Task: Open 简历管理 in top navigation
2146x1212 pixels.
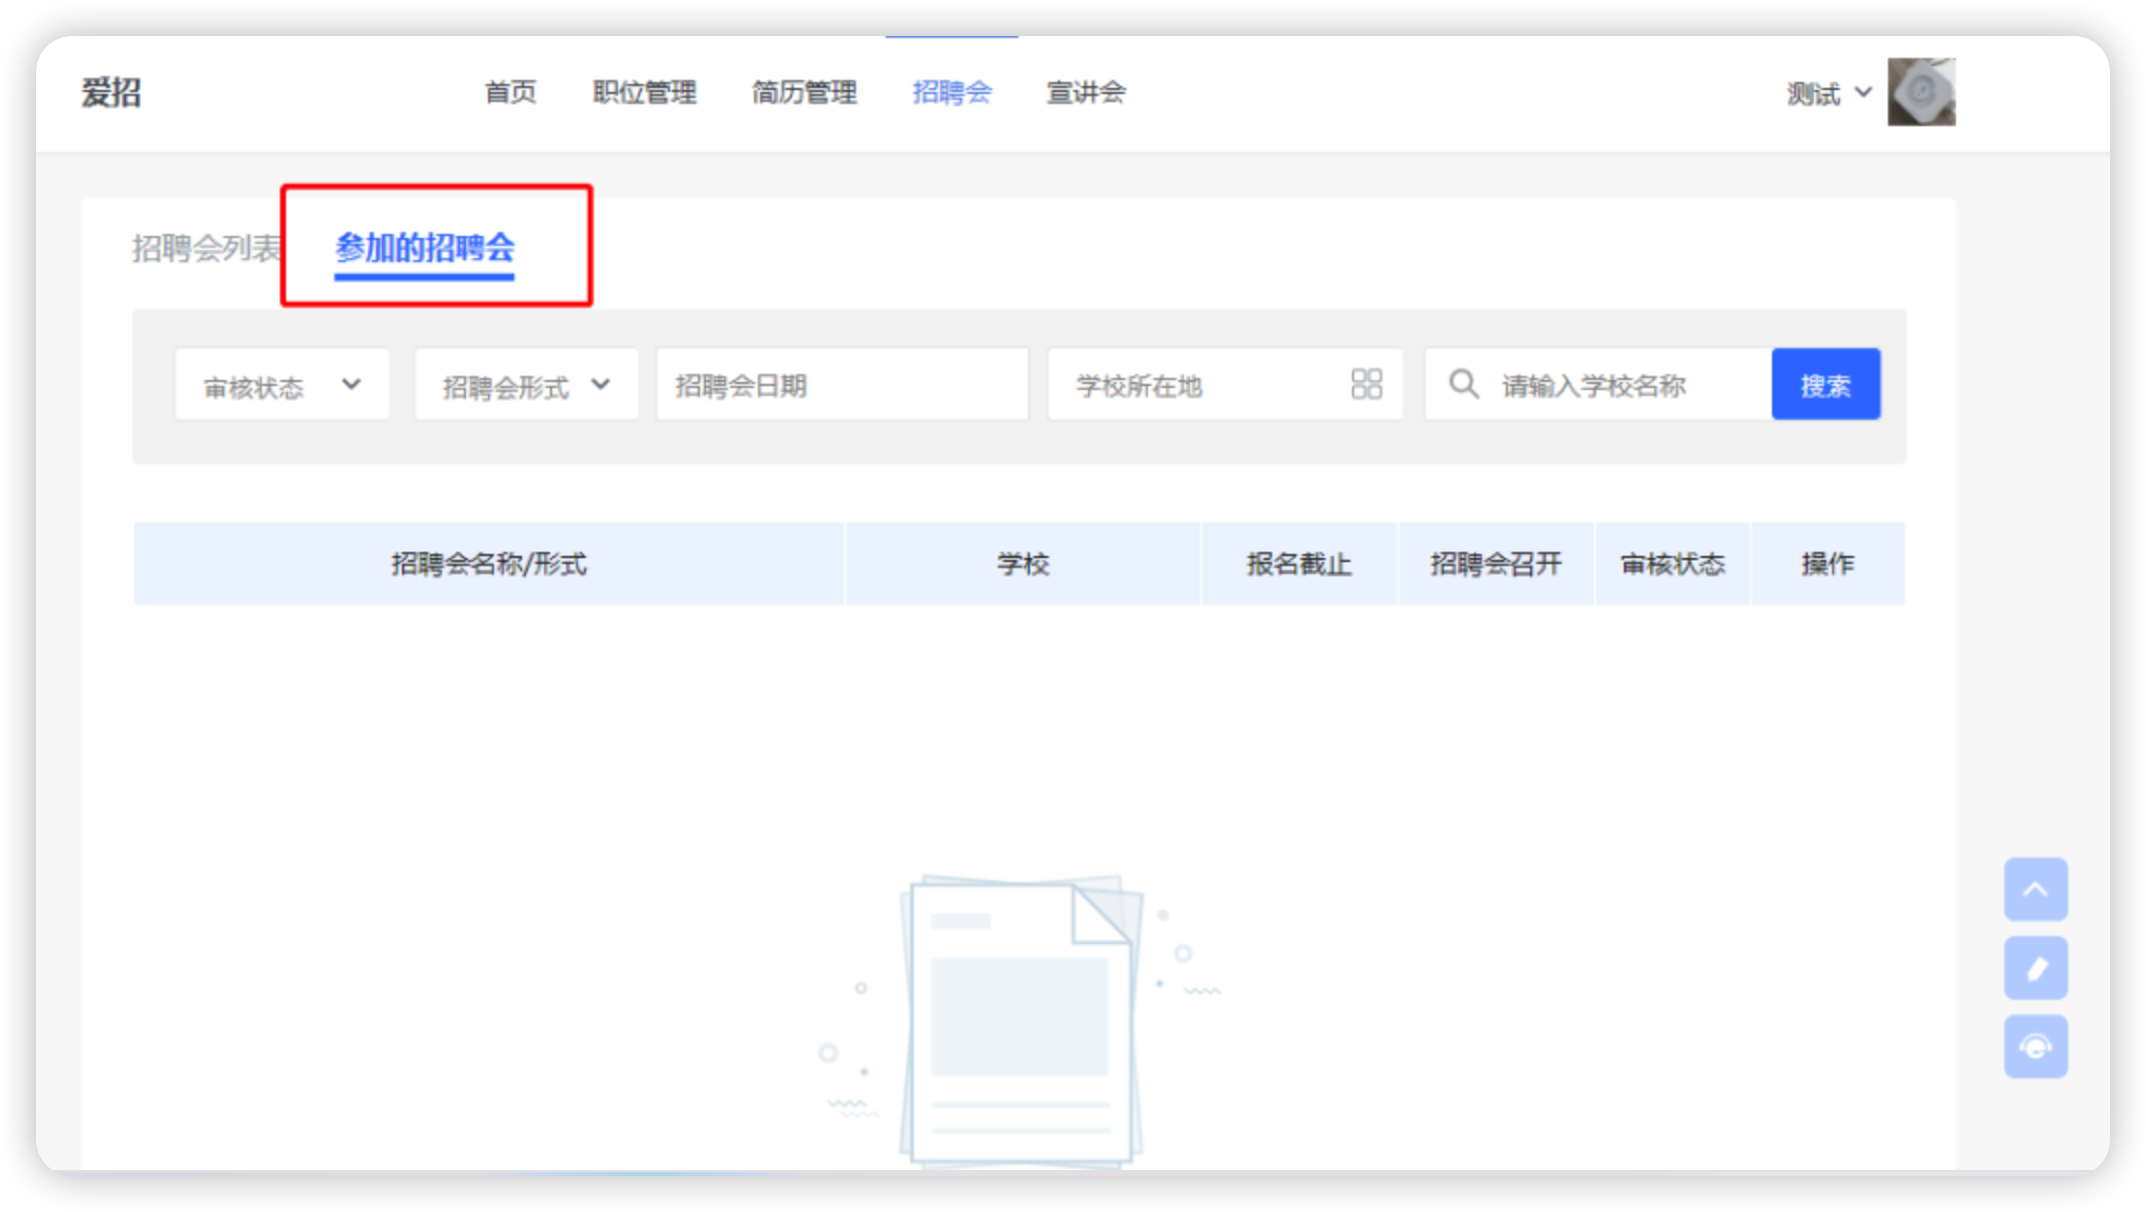Action: tap(804, 93)
